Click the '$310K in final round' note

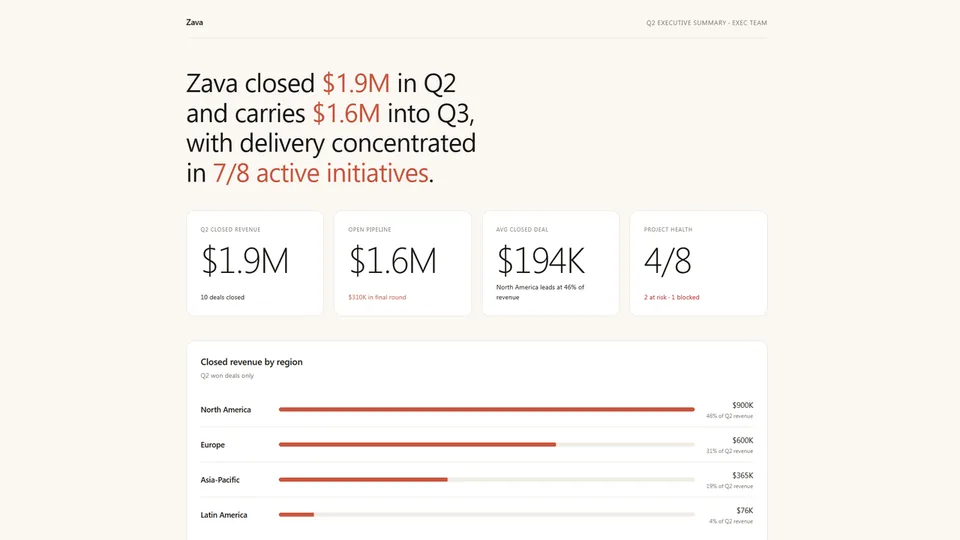pos(377,297)
